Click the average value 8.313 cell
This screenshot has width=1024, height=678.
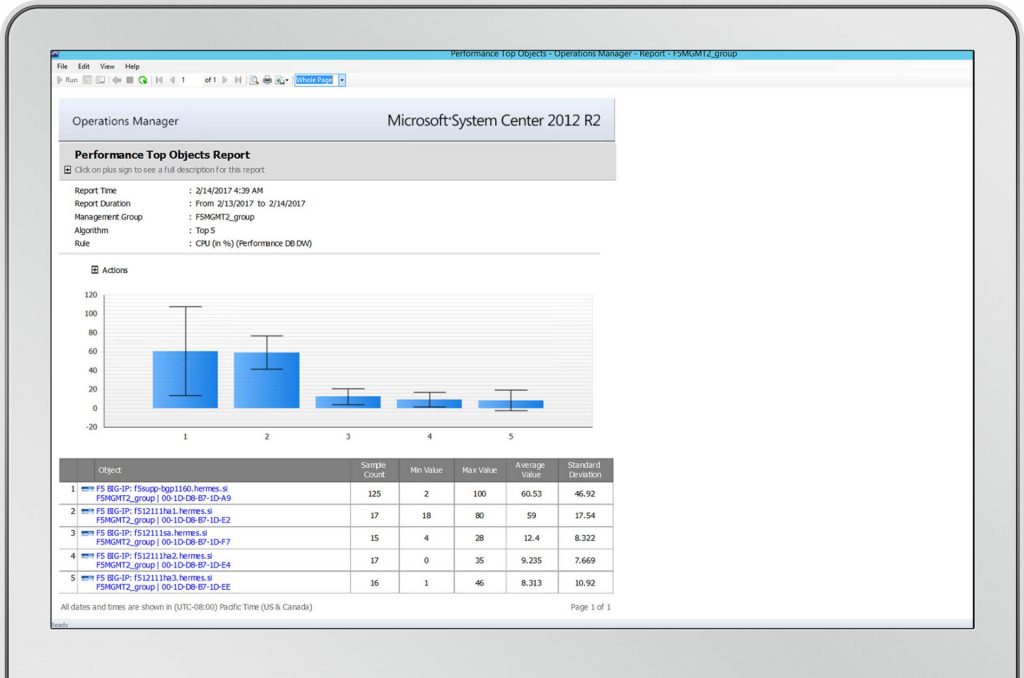532,583
